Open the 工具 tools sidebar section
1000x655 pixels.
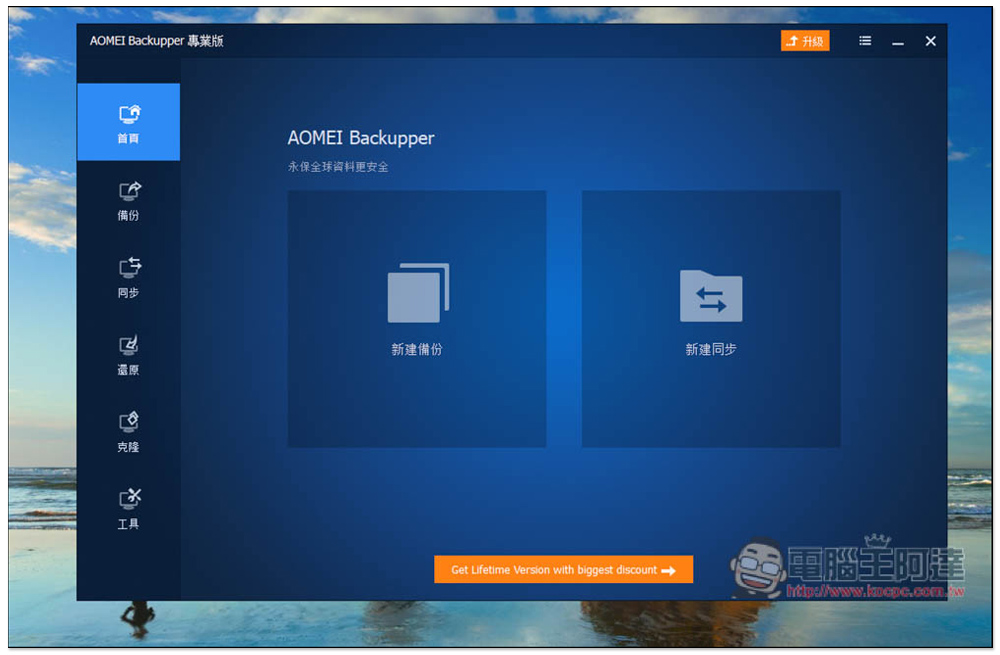coord(128,509)
